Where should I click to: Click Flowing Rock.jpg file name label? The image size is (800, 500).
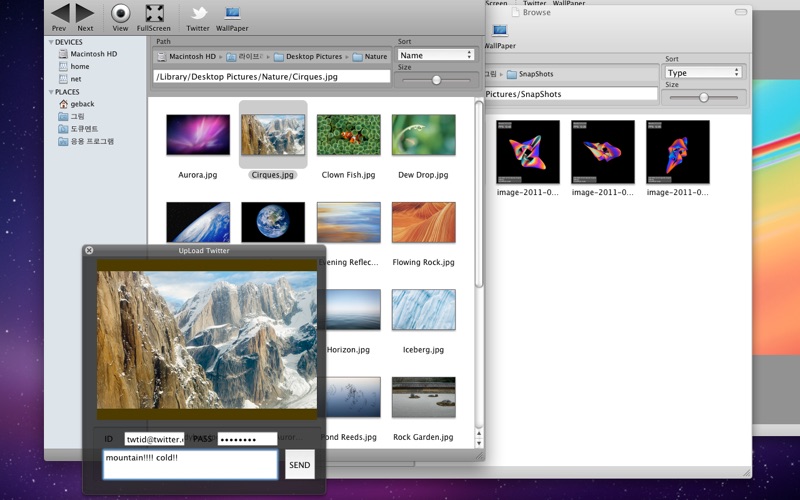tap(423, 262)
